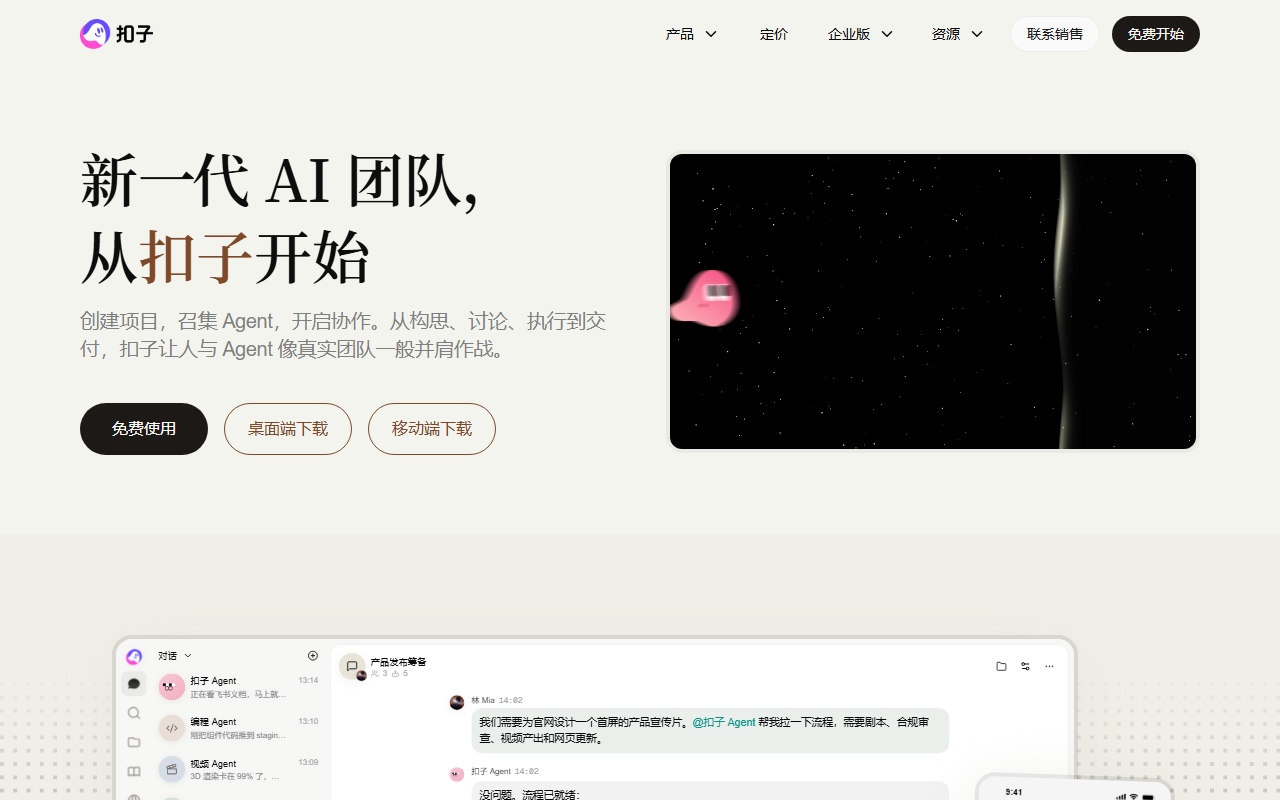Image resolution: width=1280 pixels, height=800 pixels.
Task: Click the 13:14 timestamp in conversation list
Action: coord(308,680)
